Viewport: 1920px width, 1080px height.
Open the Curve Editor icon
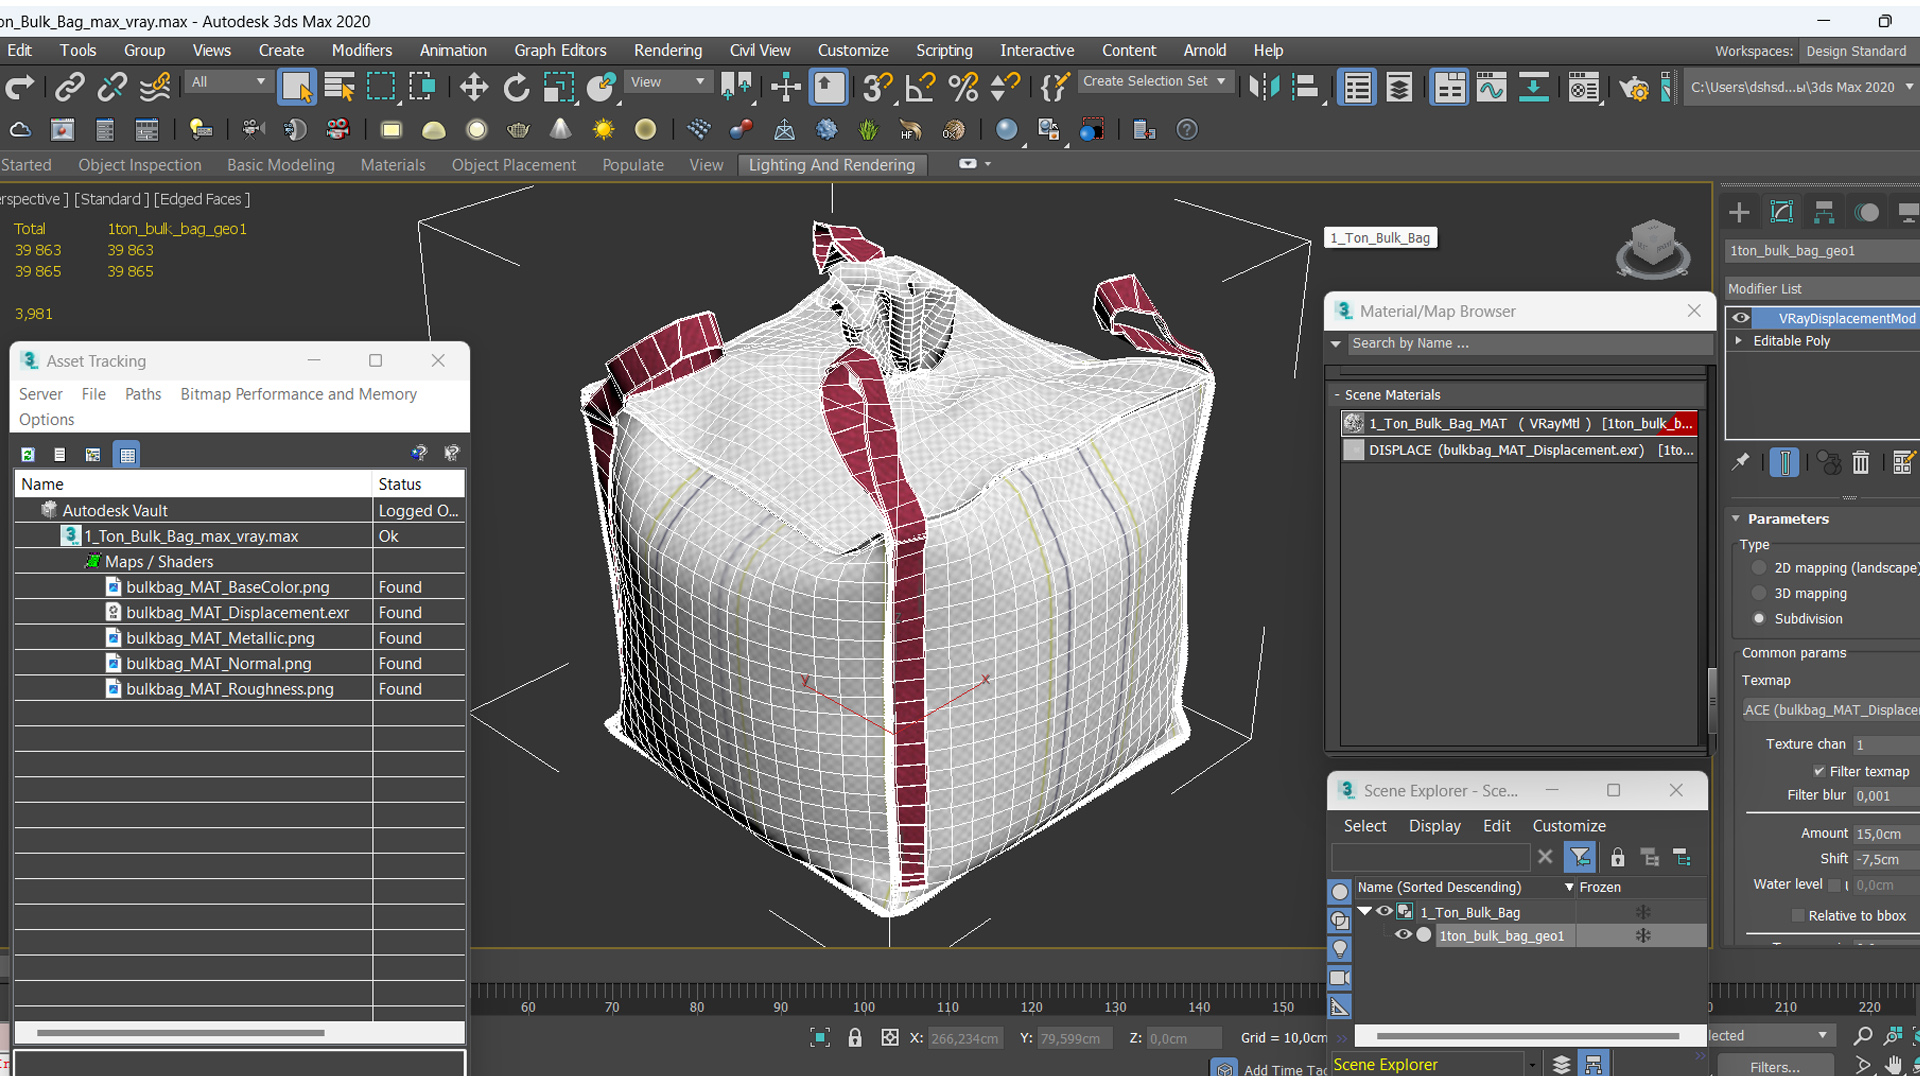click(x=1491, y=88)
